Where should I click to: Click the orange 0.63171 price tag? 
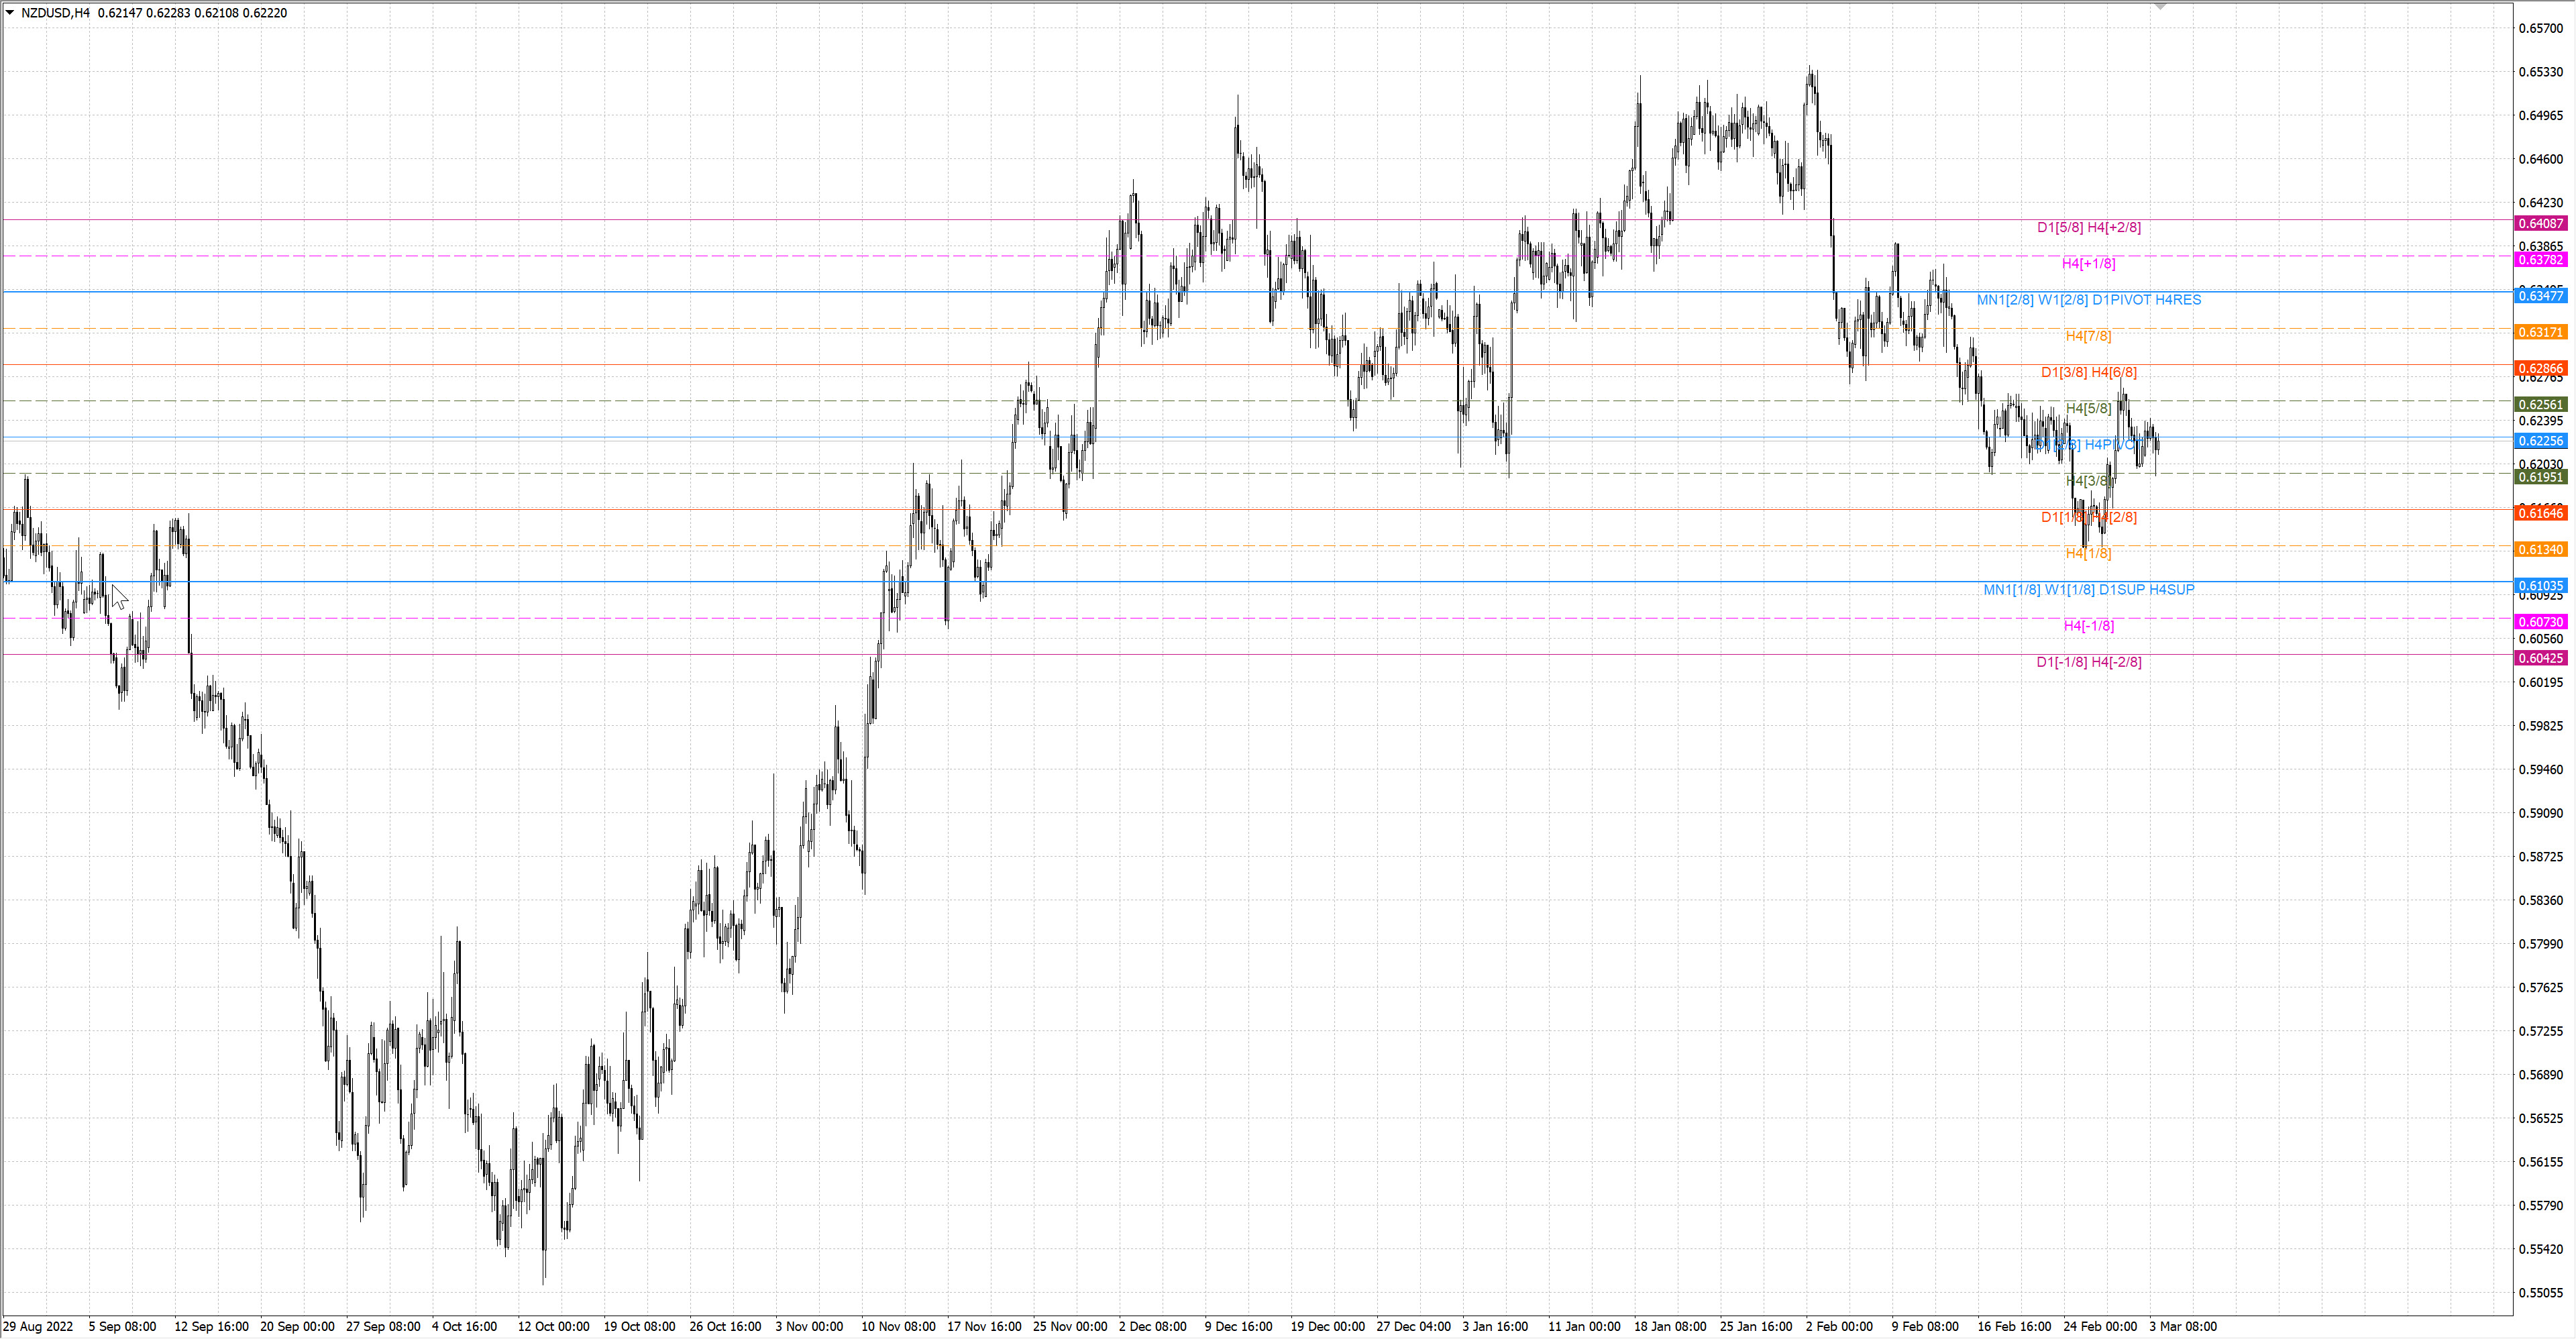tap(2540, 332)
